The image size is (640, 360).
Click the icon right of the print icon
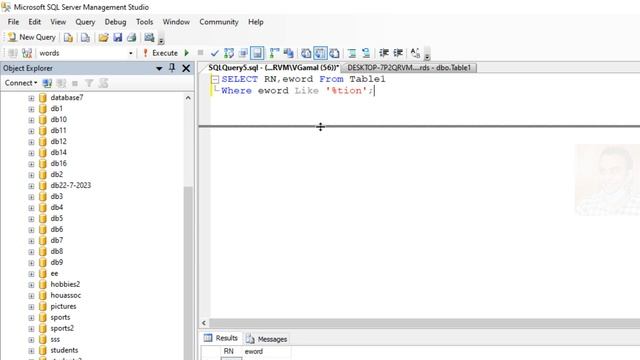tap(149, 38)
